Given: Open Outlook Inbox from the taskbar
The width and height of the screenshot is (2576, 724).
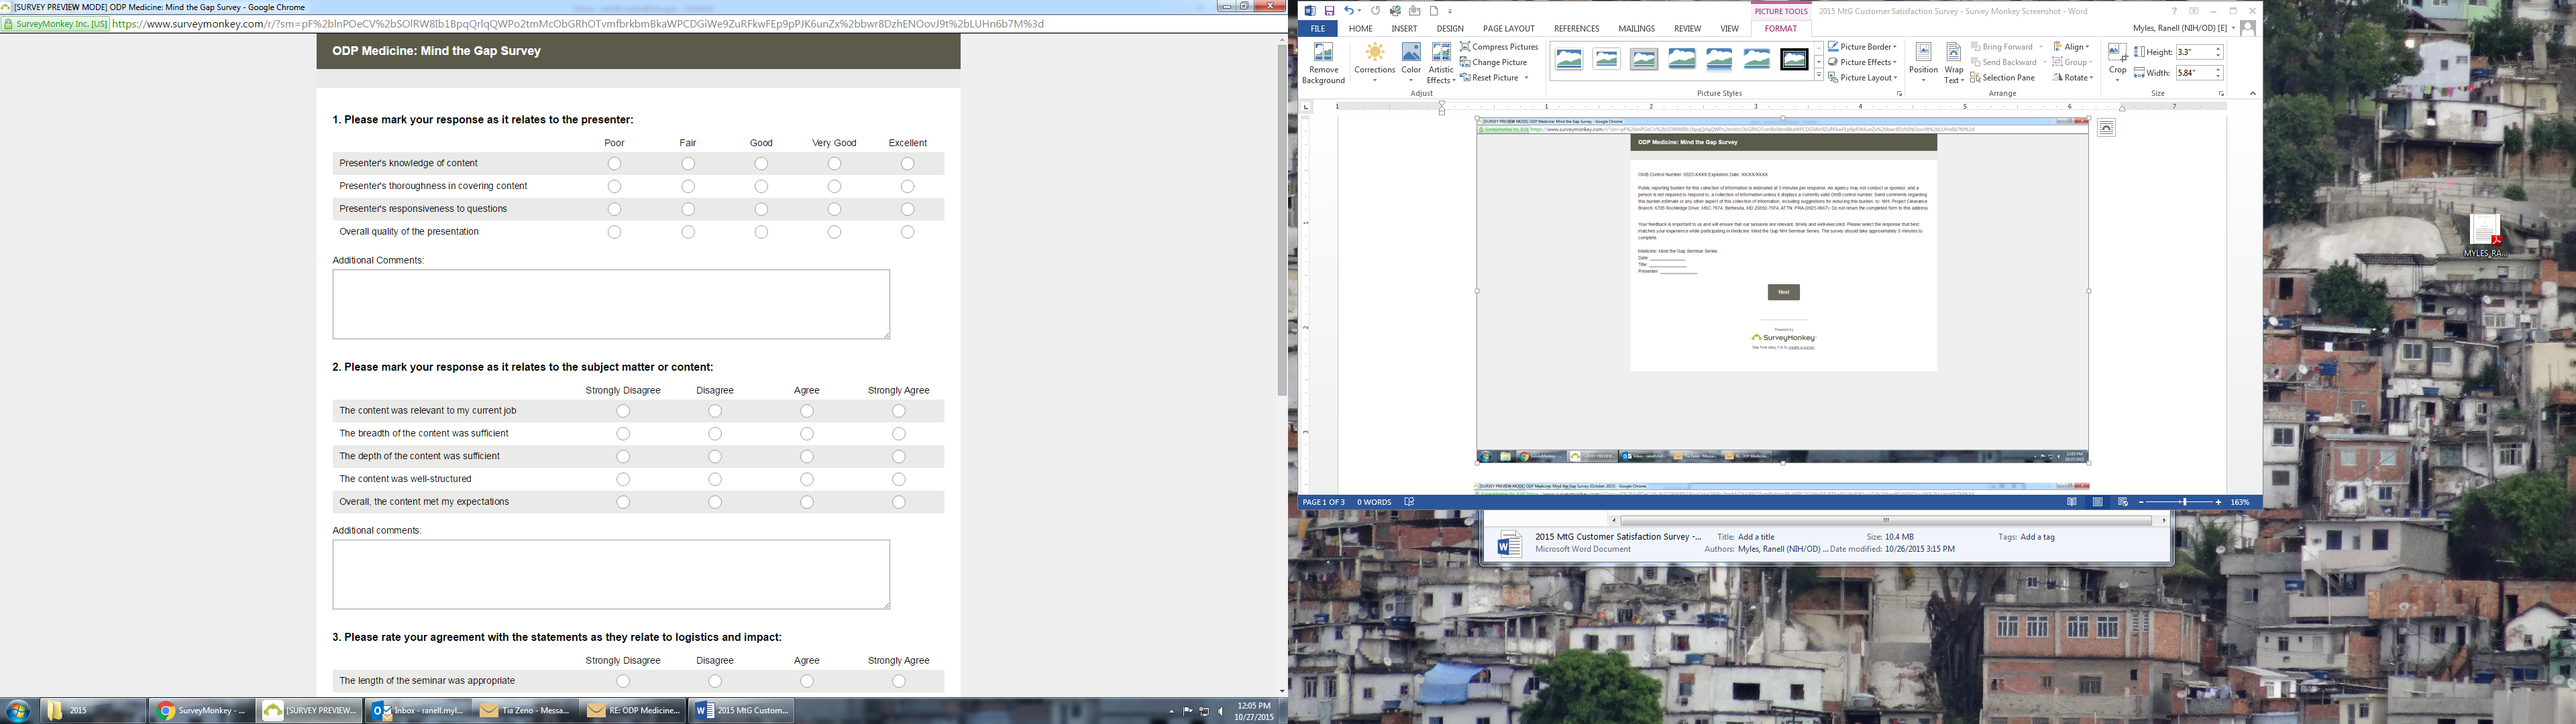Looking at the screenshot, I should click(x=418, y=711).
